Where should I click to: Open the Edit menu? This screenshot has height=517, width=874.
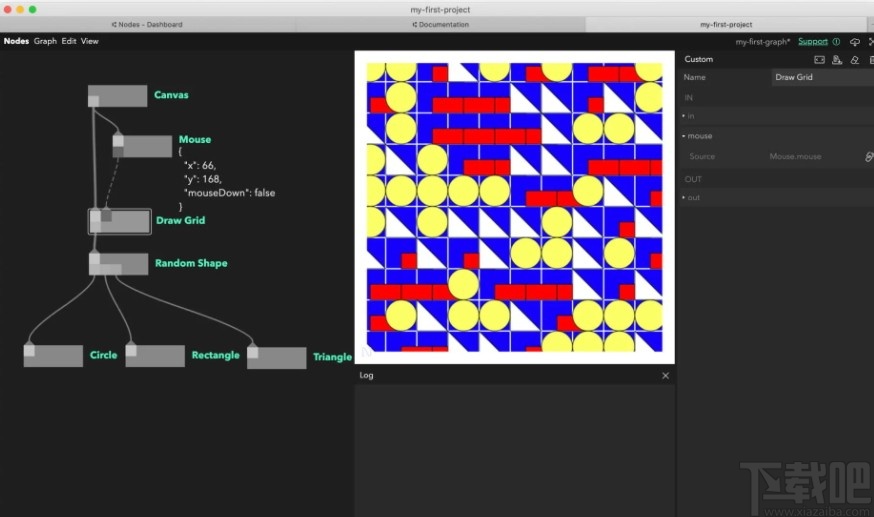[x=69, y=41]
